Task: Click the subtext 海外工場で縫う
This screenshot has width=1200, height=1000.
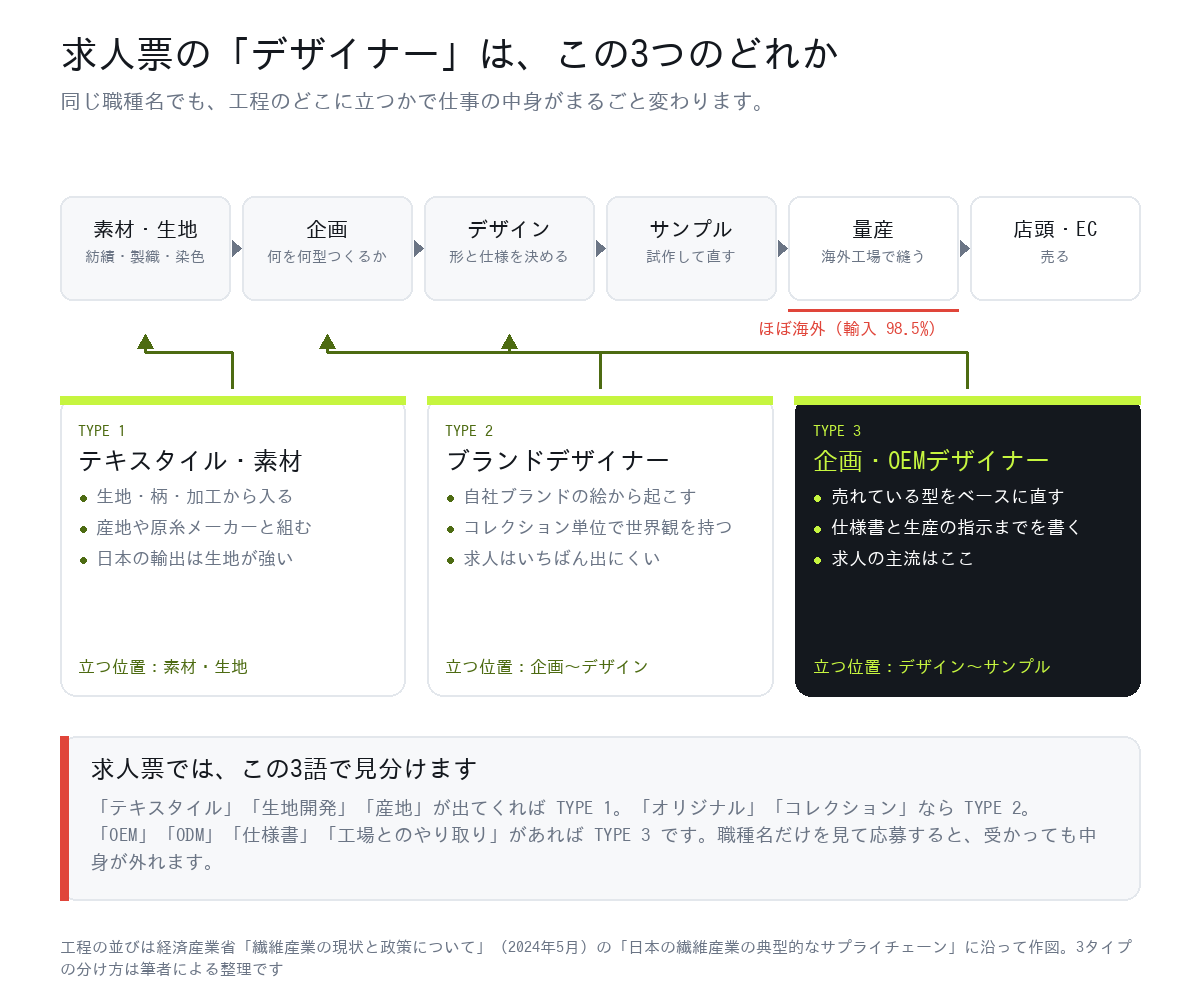Action: coord(873,257)
